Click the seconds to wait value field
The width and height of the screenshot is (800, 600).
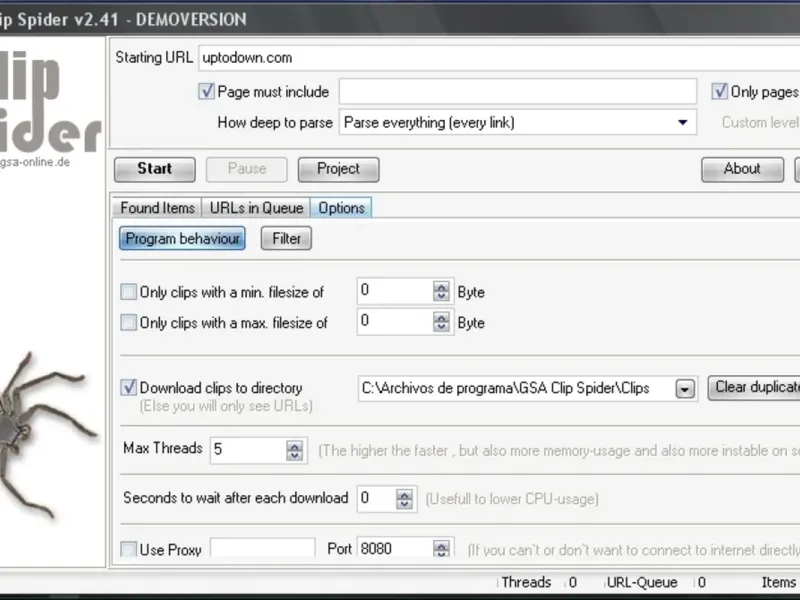pyautogui.click(x=377, y=498)
